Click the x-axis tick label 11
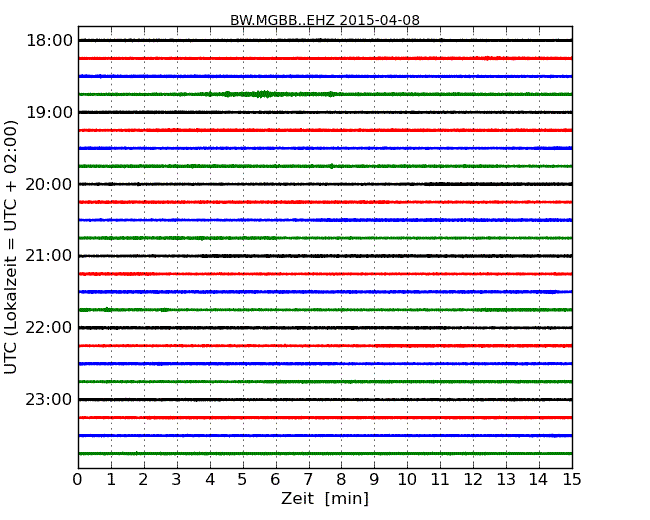This screenshot has width=650, height=520. [440, 480]
